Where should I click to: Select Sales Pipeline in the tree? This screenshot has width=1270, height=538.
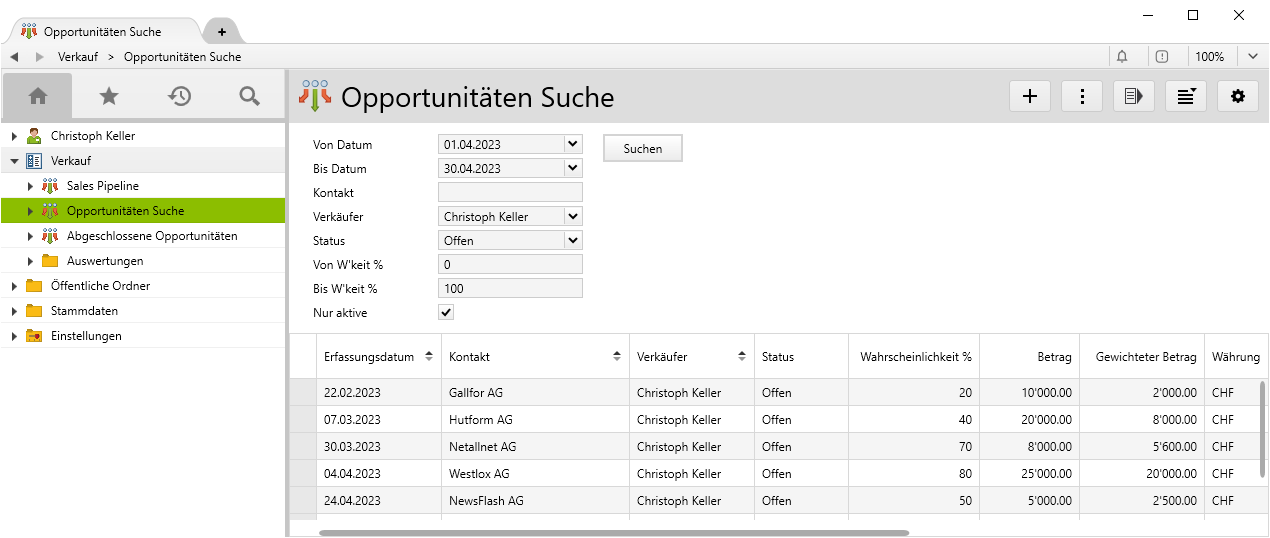(103, 186)
